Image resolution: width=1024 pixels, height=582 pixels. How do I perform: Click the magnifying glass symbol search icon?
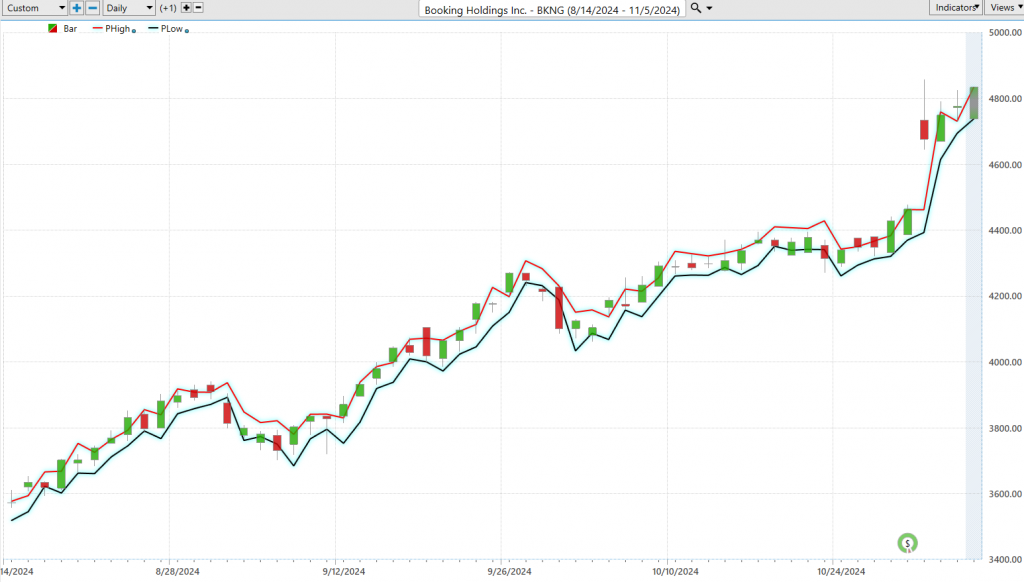pos(695,8)
